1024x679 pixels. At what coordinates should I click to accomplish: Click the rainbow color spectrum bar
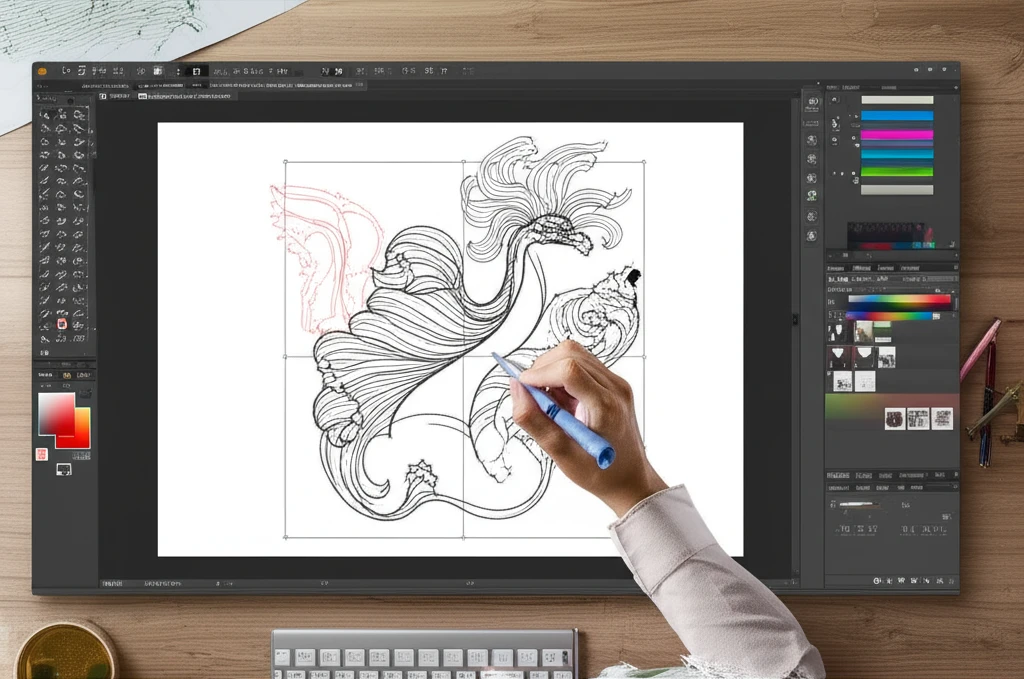pyautogui.click(x=899, y=299)
